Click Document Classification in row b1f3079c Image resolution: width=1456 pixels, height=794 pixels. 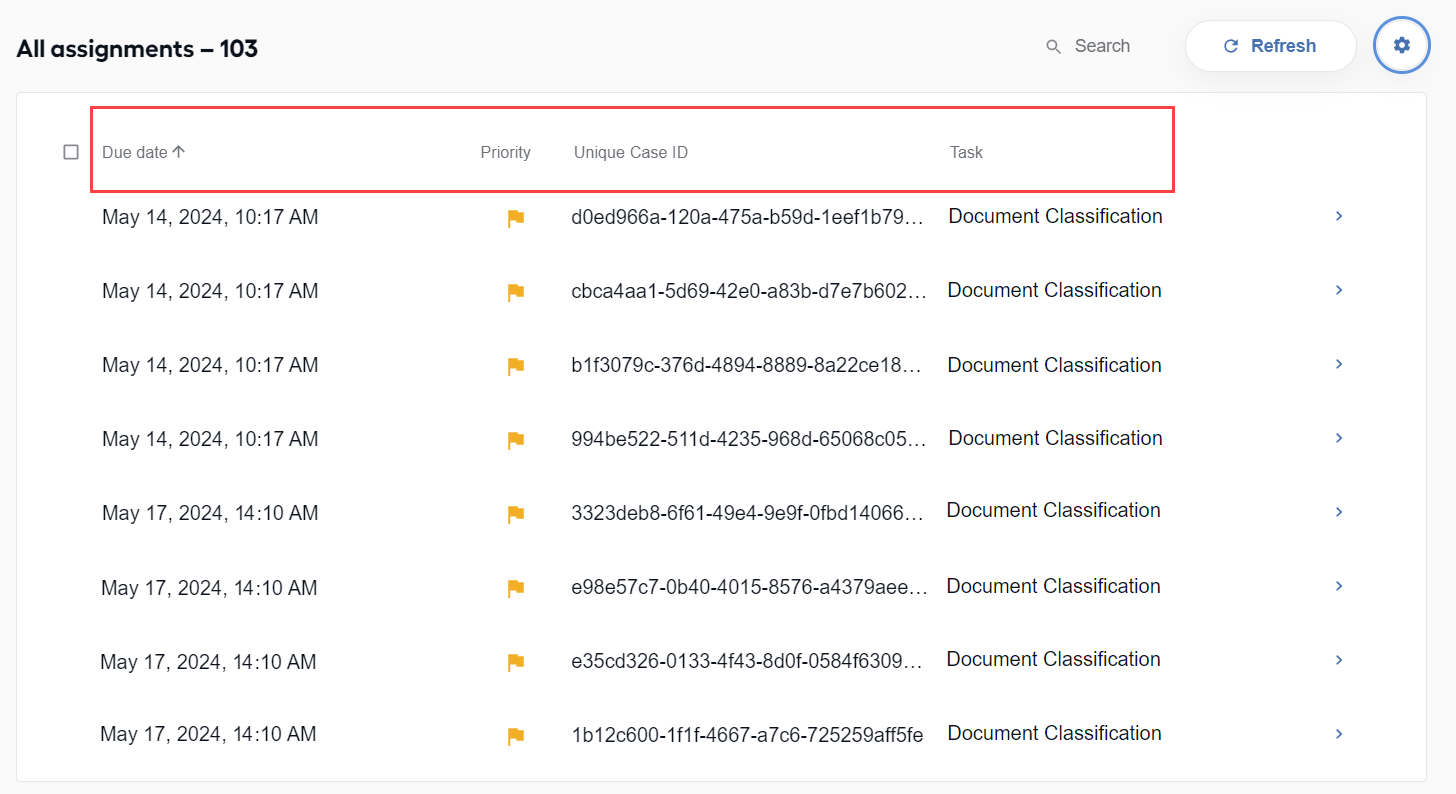[x=1054, y=365]
